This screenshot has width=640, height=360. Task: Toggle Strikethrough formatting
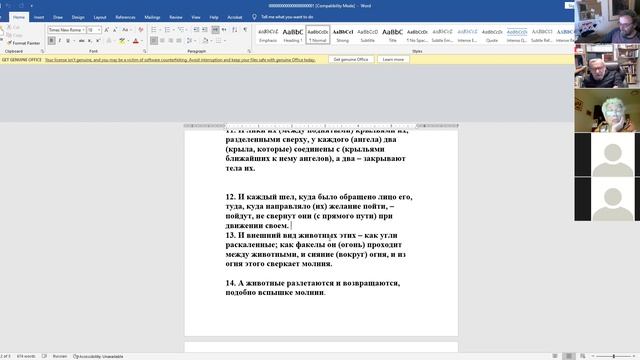point(82,40)
